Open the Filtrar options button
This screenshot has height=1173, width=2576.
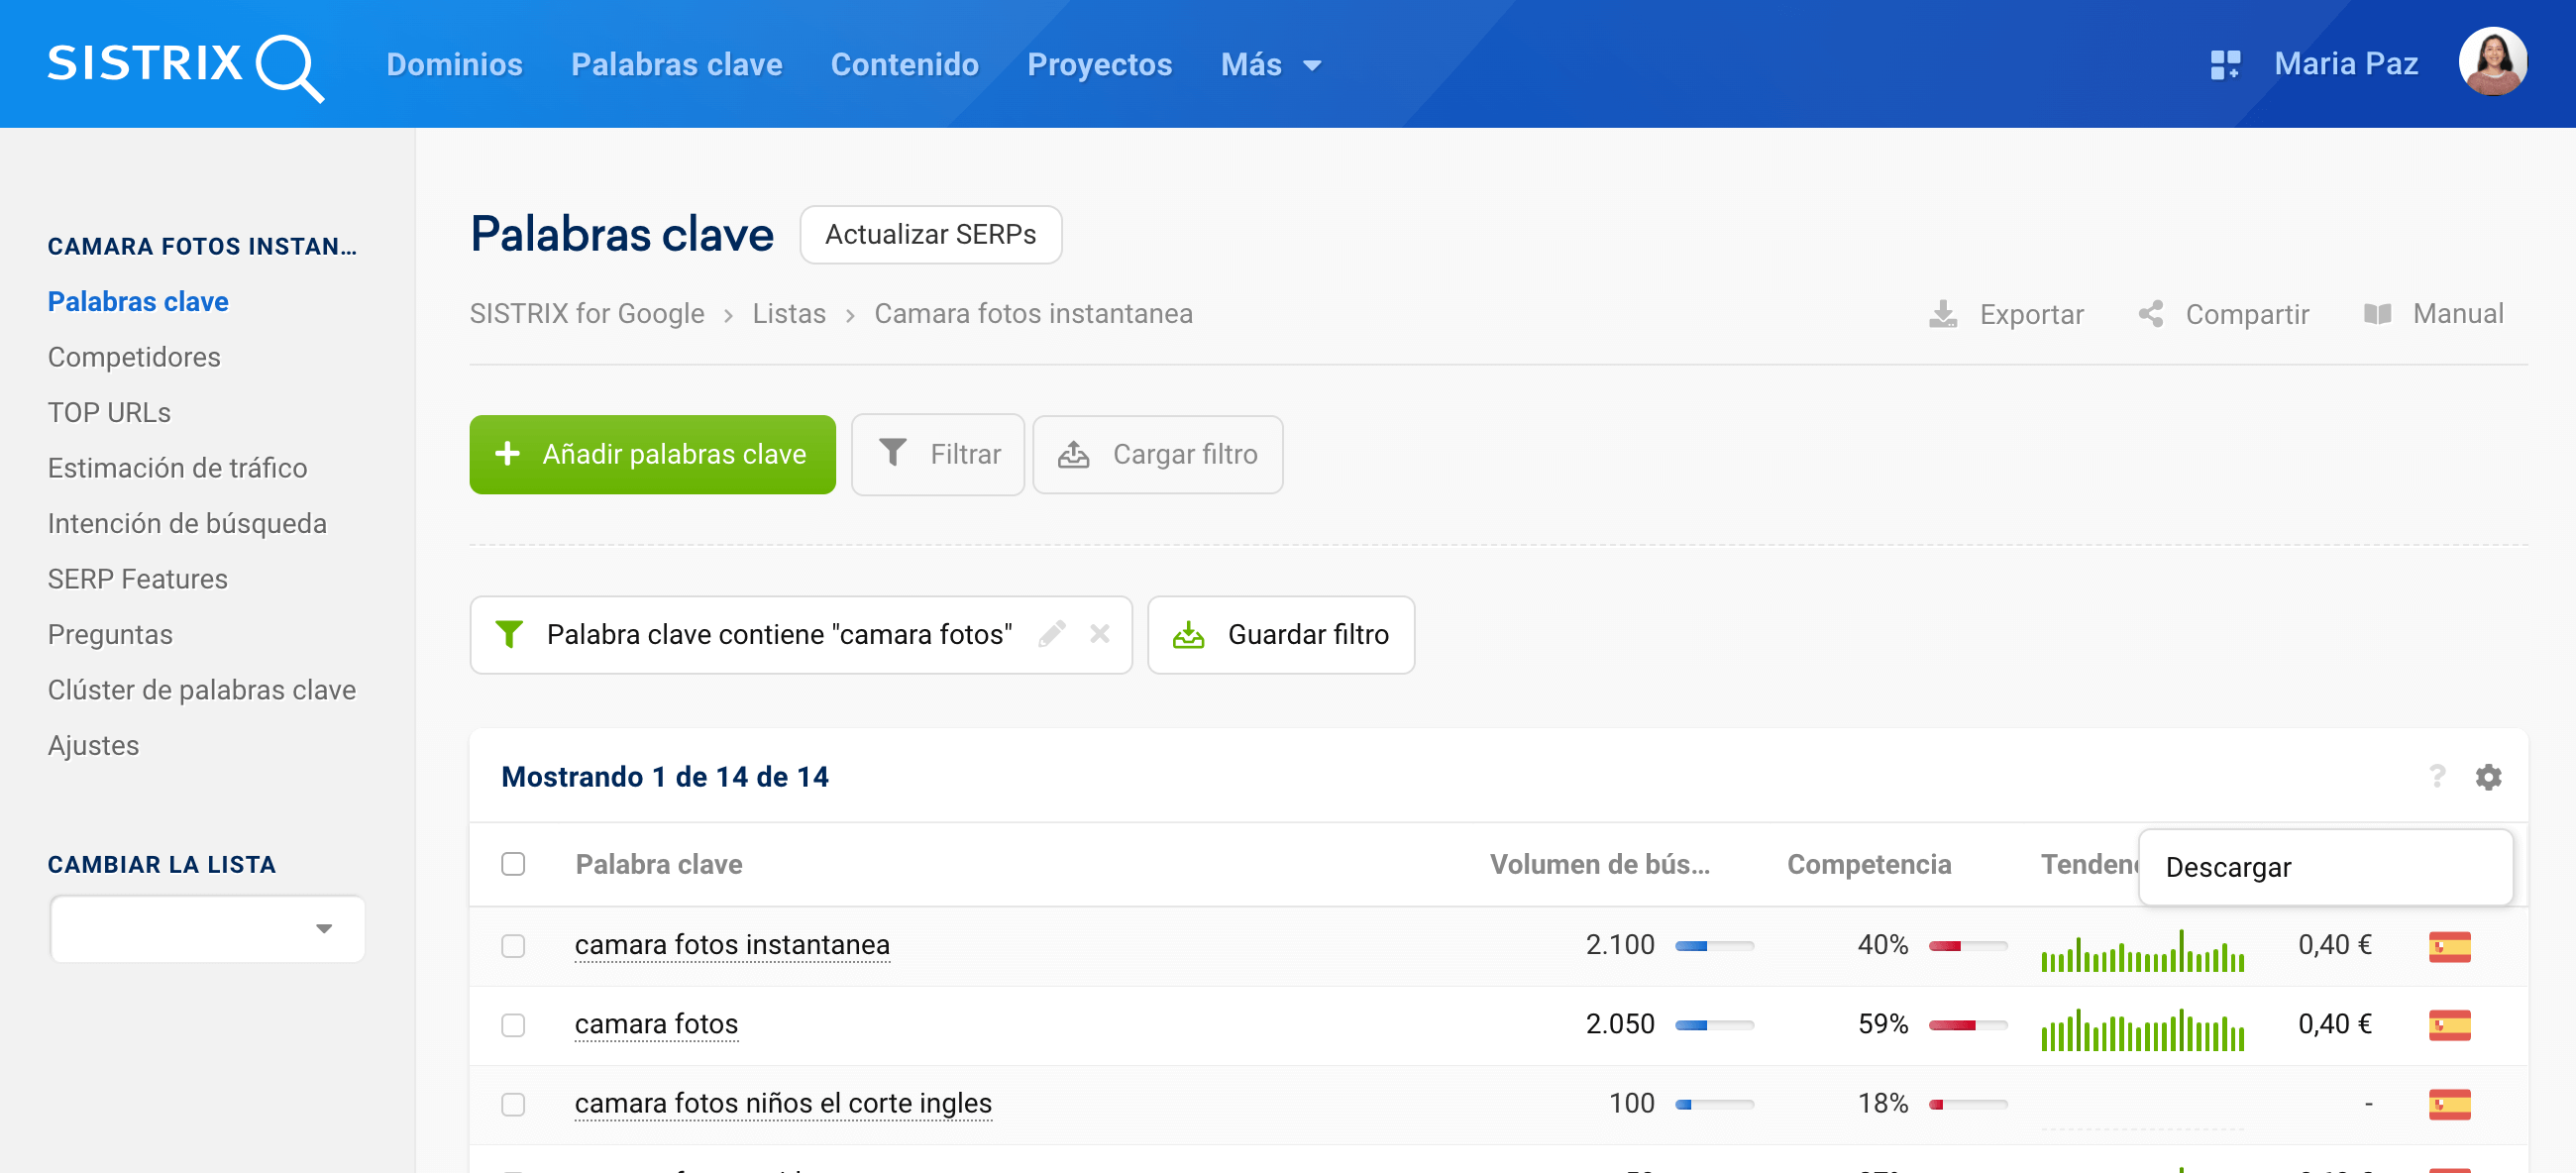coord(938,455)
